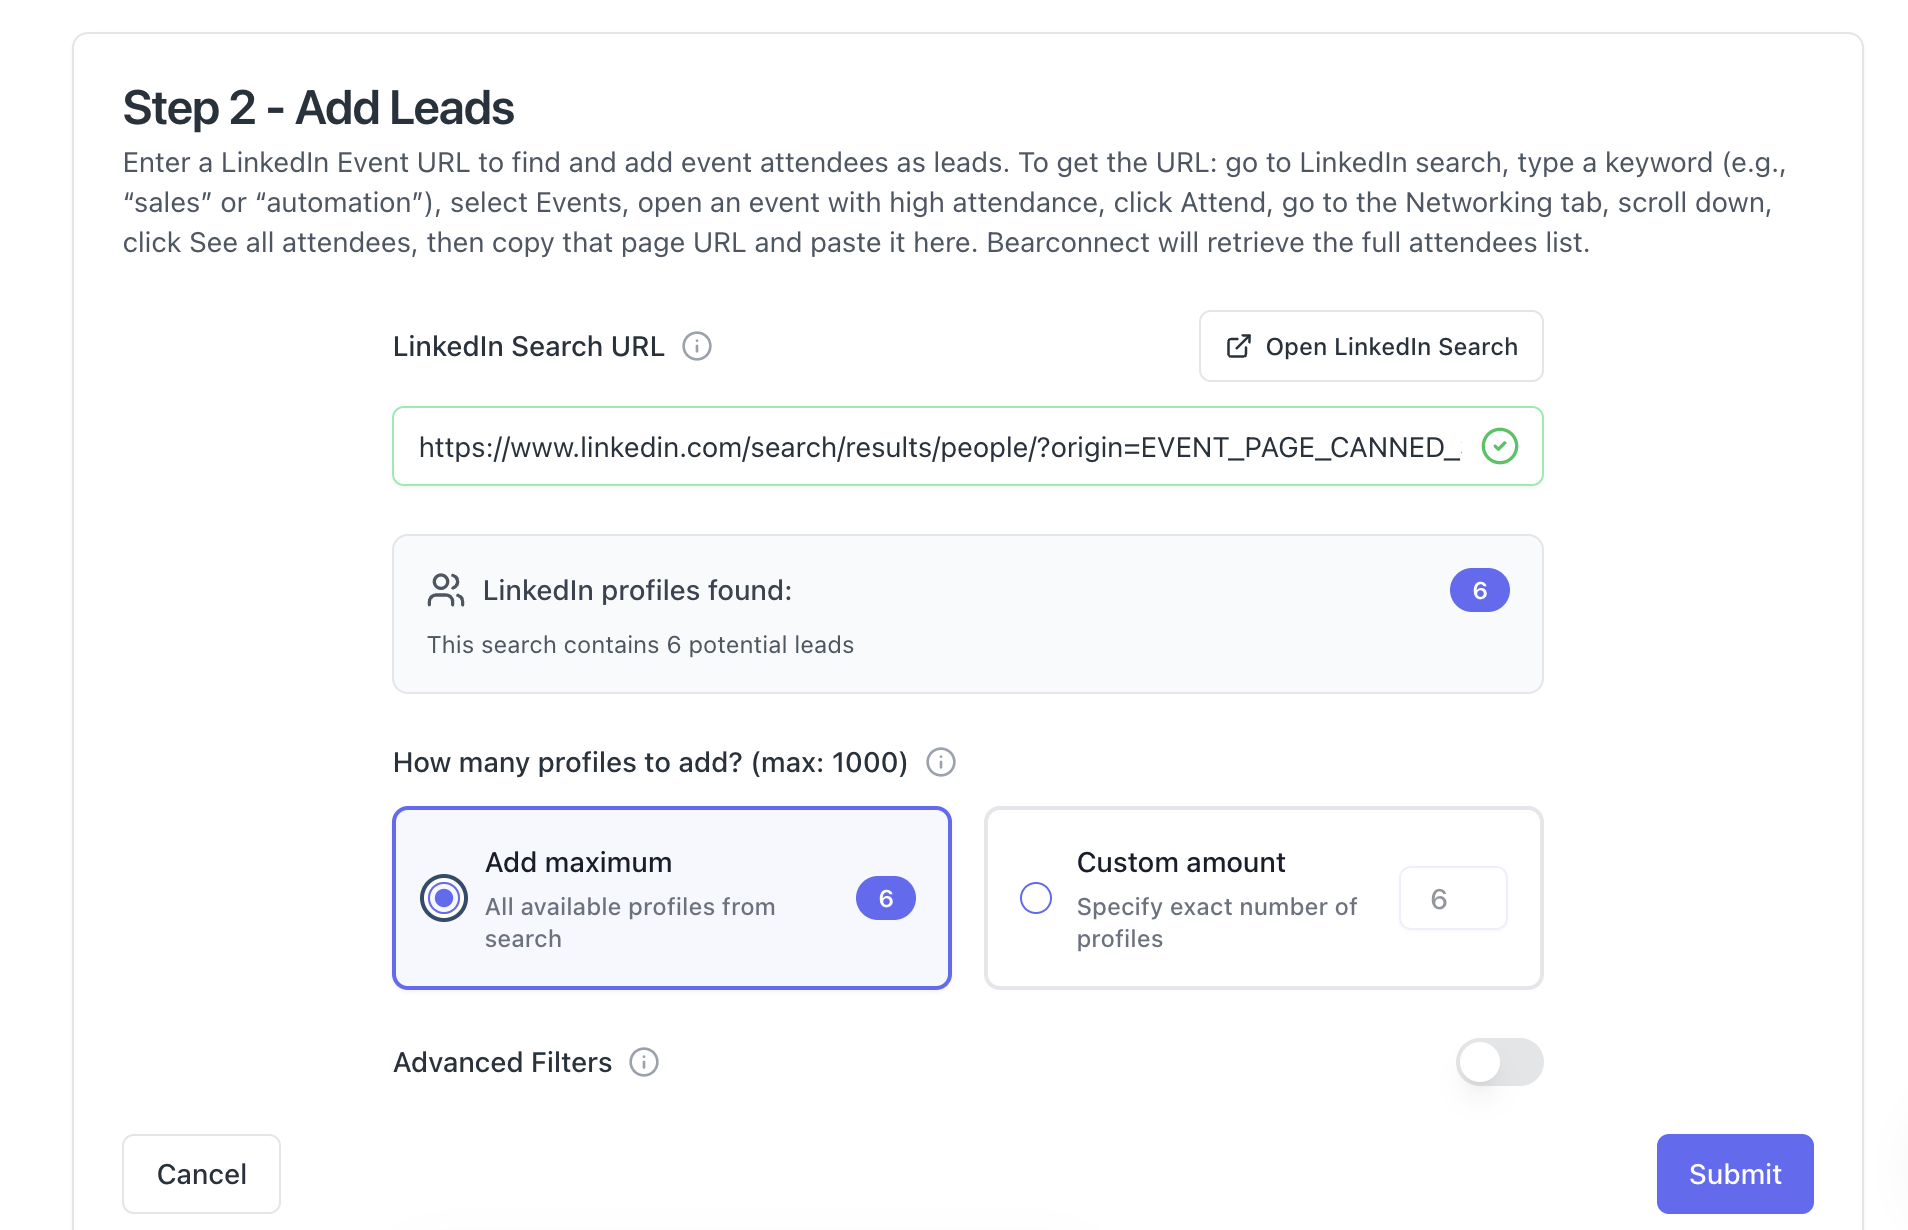Viewport: 1908px width, 1230px height.
Task: Click Open LinkedIn Search button
Action: (1371, 346)
